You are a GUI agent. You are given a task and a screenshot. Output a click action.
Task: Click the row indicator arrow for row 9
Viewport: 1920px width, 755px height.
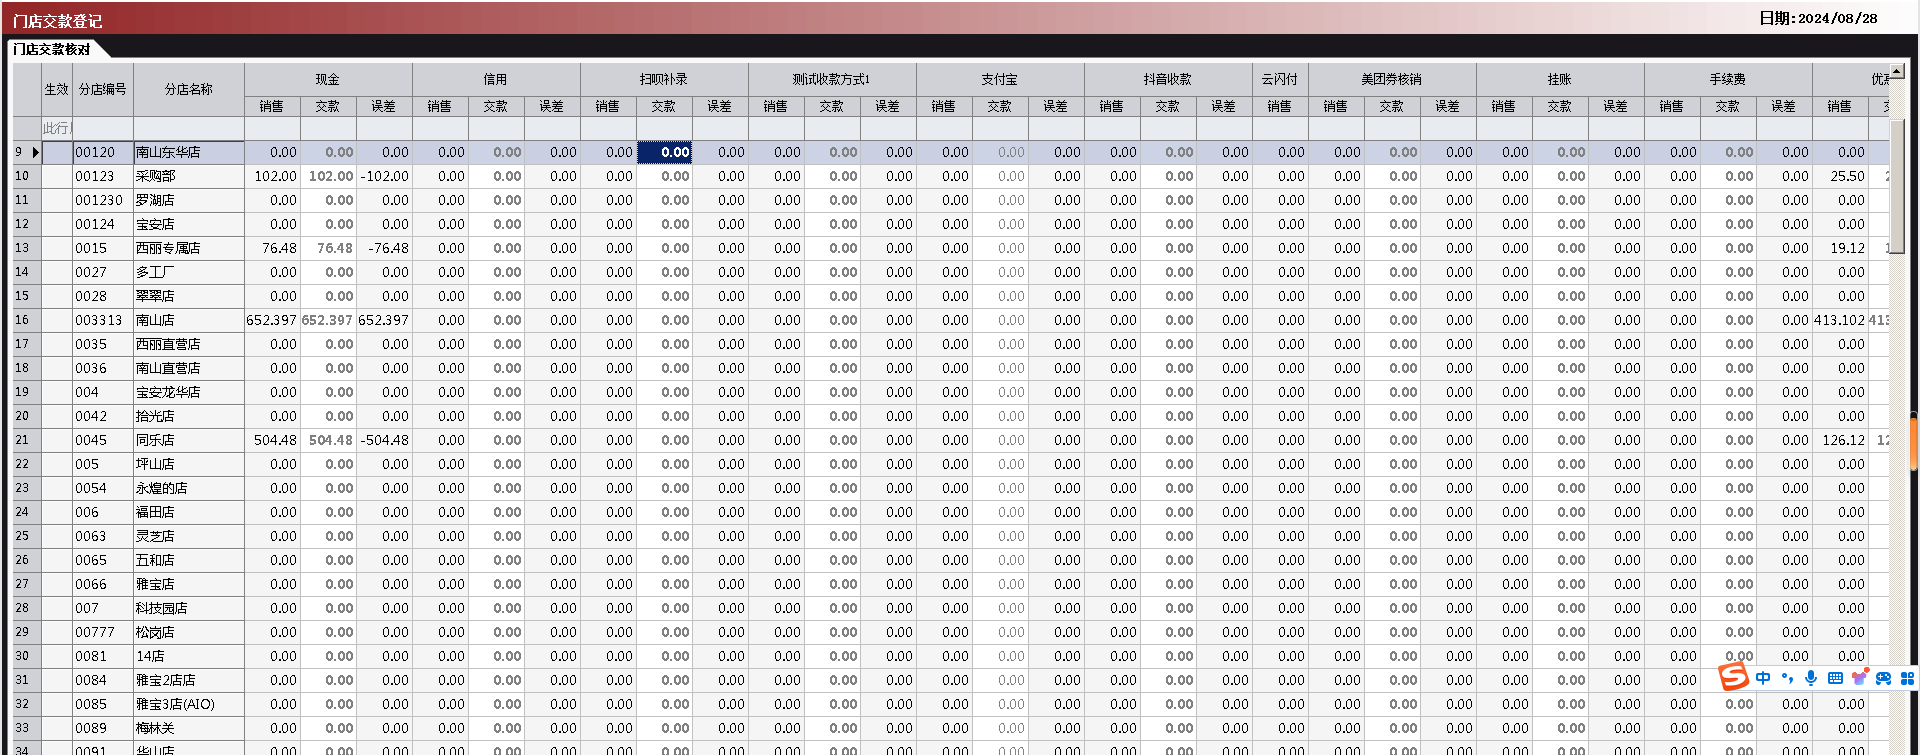(35, 152)
